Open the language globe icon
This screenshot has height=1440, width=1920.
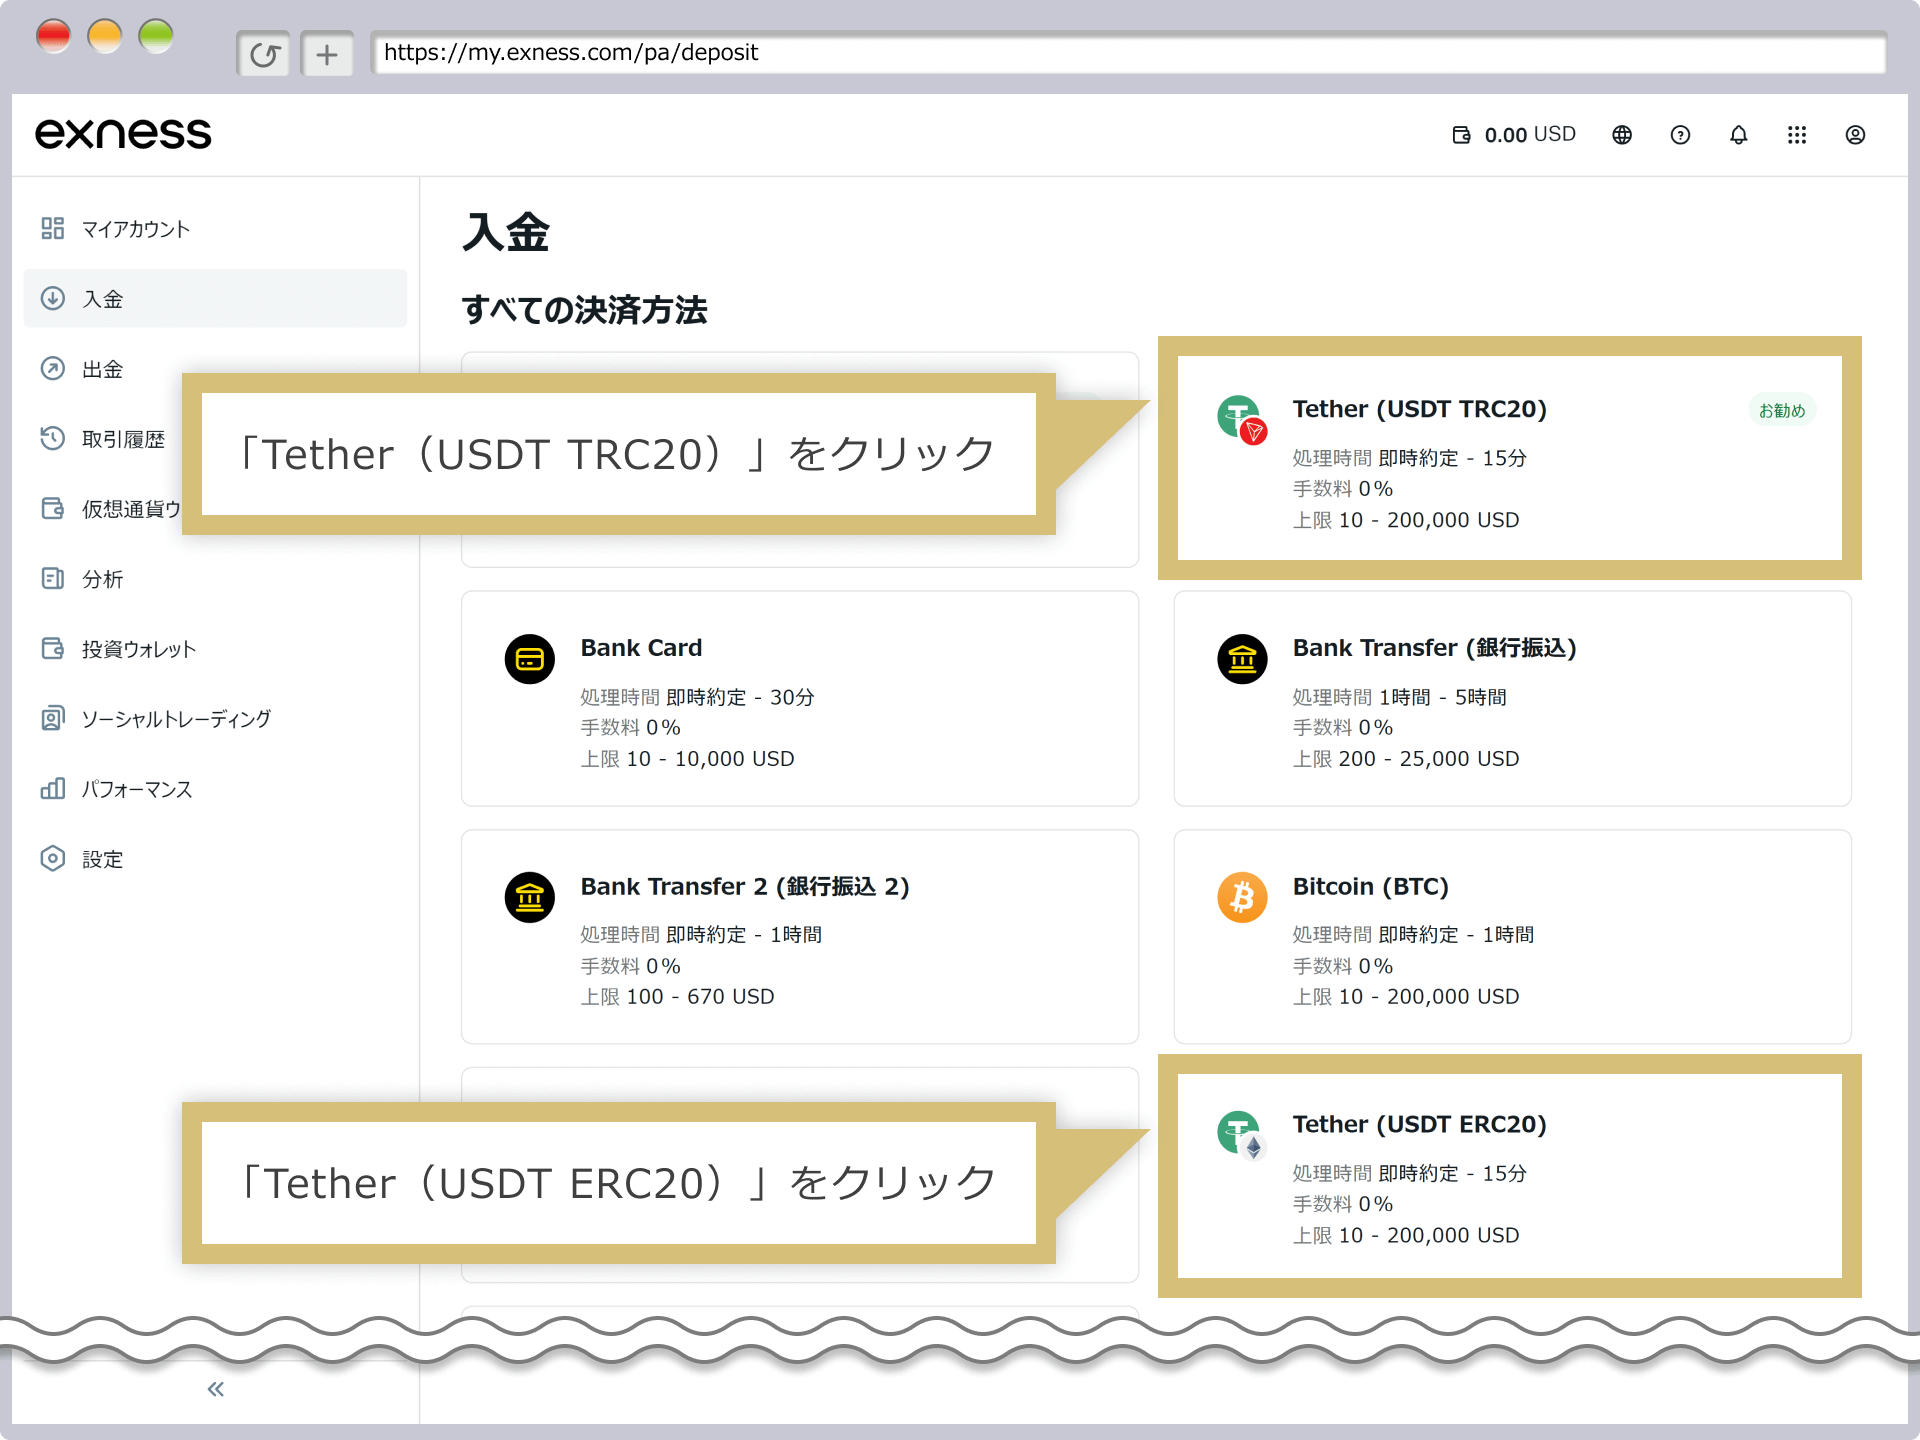1622,135
